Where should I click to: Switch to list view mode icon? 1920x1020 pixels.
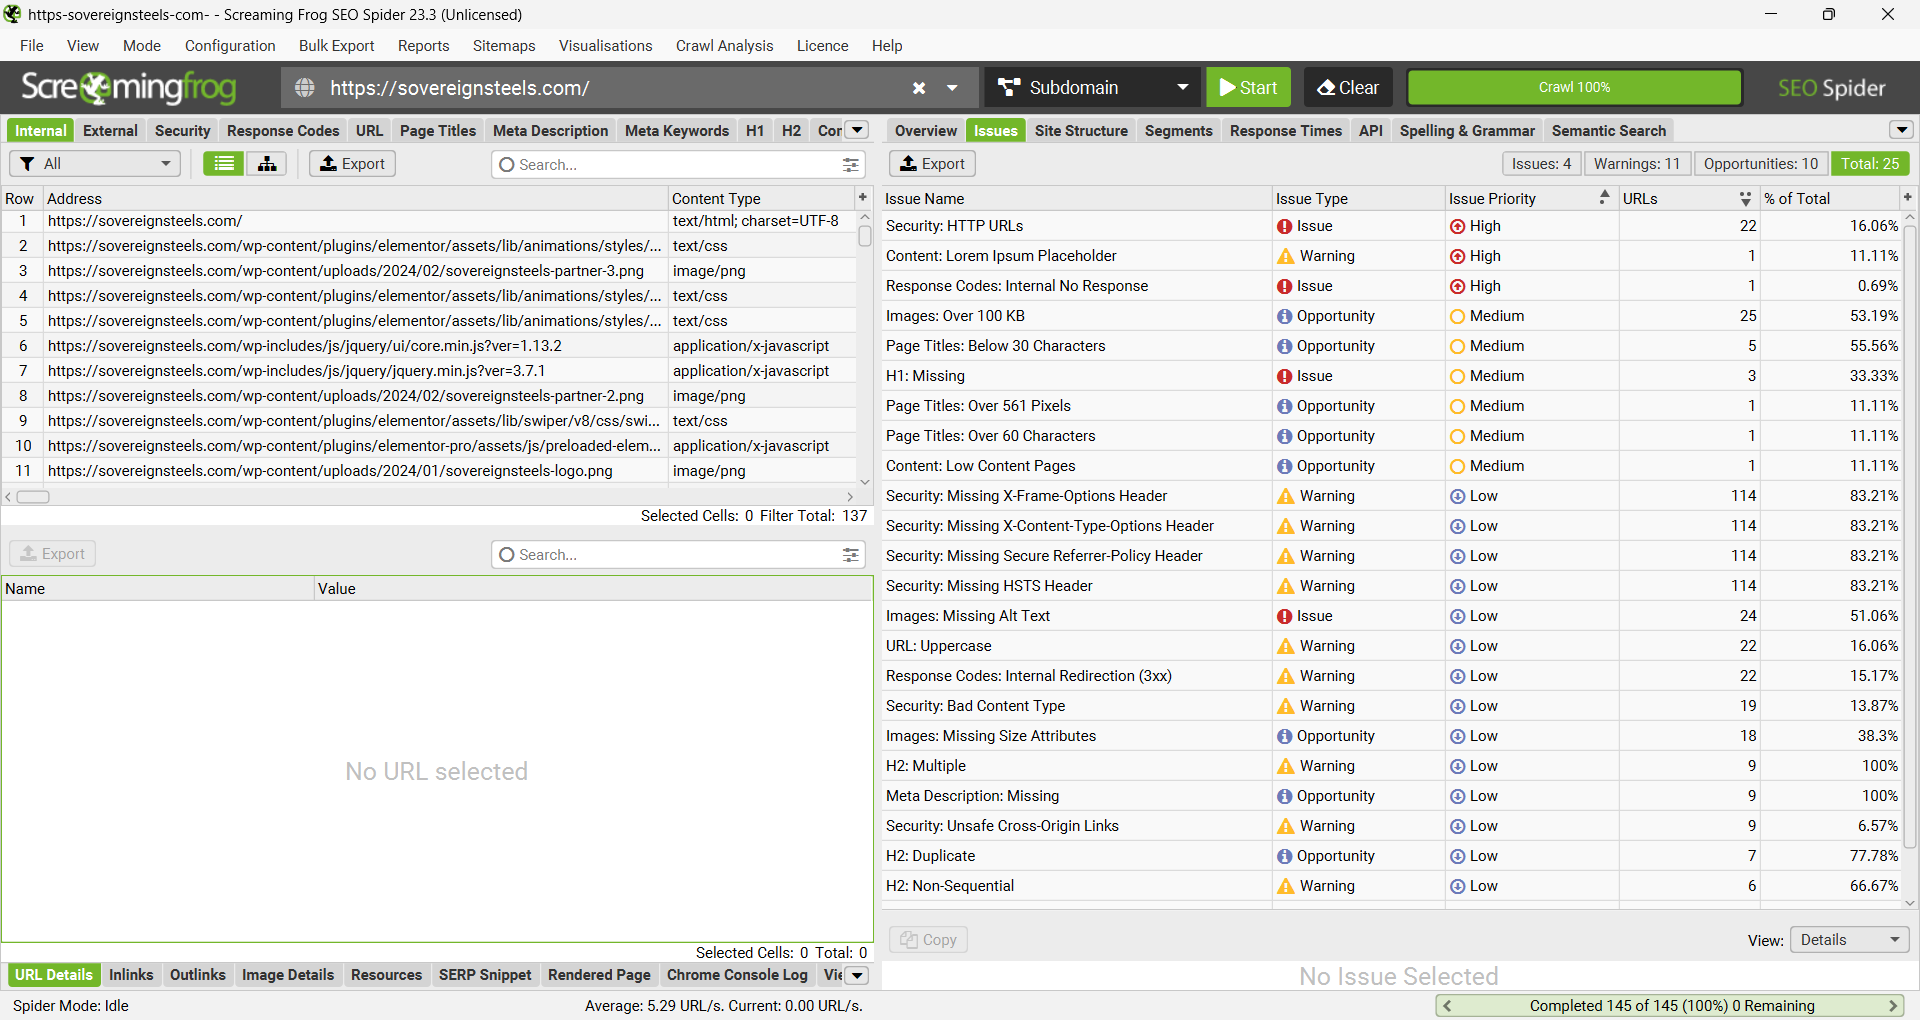point(224,164)
